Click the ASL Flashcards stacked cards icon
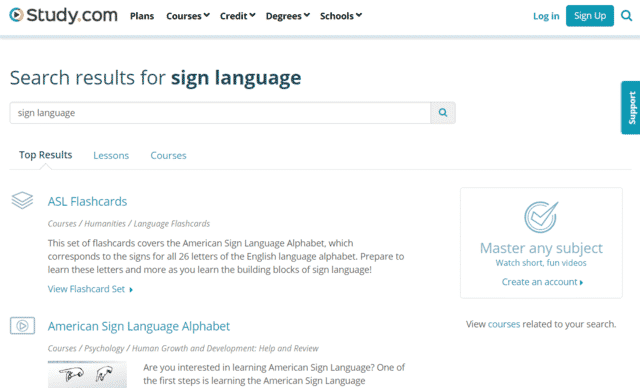The image size is (640, 388). 22,200
